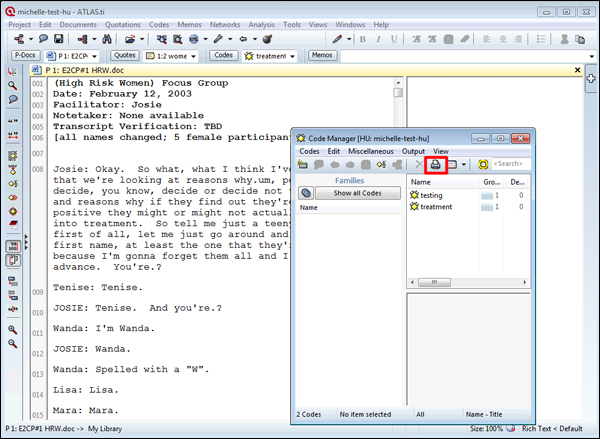
Task: Select the testing code in the list
Action: [431, 195]
